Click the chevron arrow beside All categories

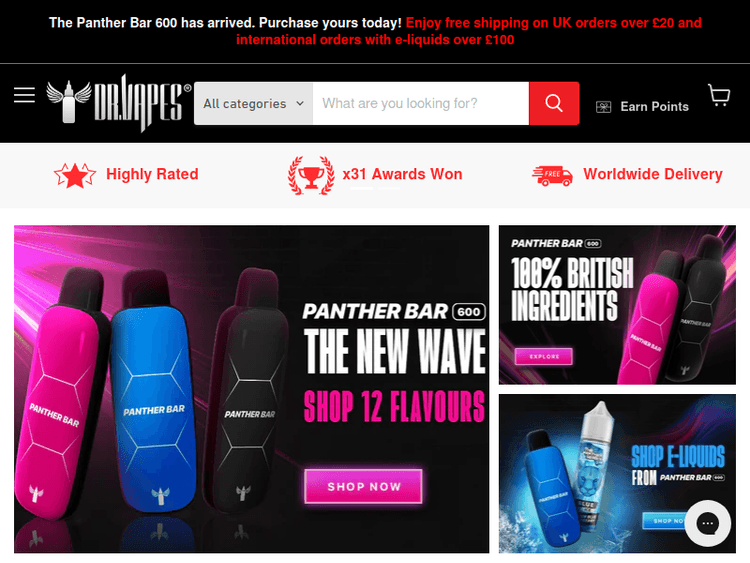click(x=300, y=103)
